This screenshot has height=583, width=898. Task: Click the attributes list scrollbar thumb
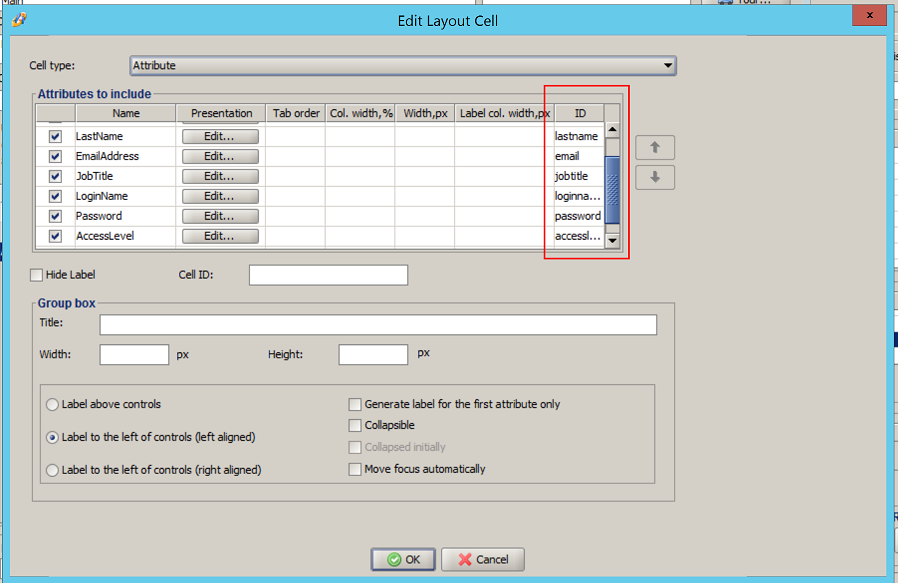[x=612, y=190]
